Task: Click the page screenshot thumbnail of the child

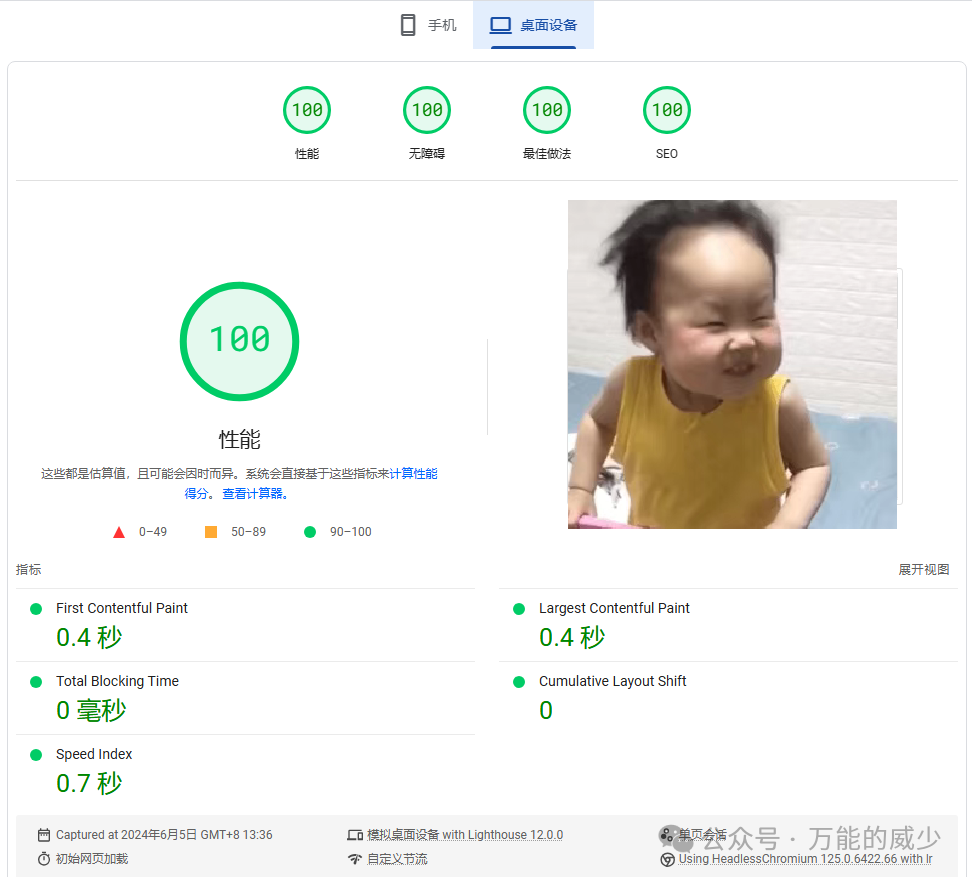Action: pyautogui.click(x=732, y=365)
